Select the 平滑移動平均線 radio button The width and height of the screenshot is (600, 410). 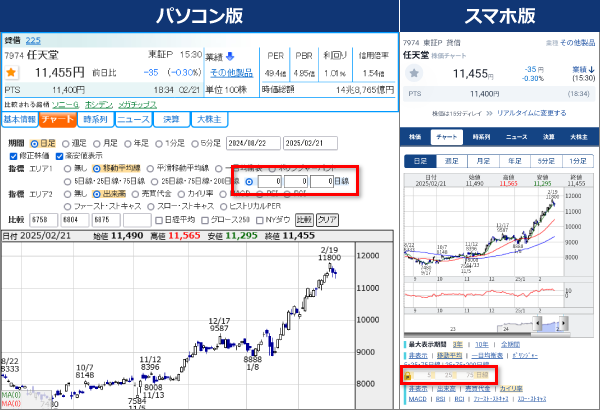(x=150, y=169)
